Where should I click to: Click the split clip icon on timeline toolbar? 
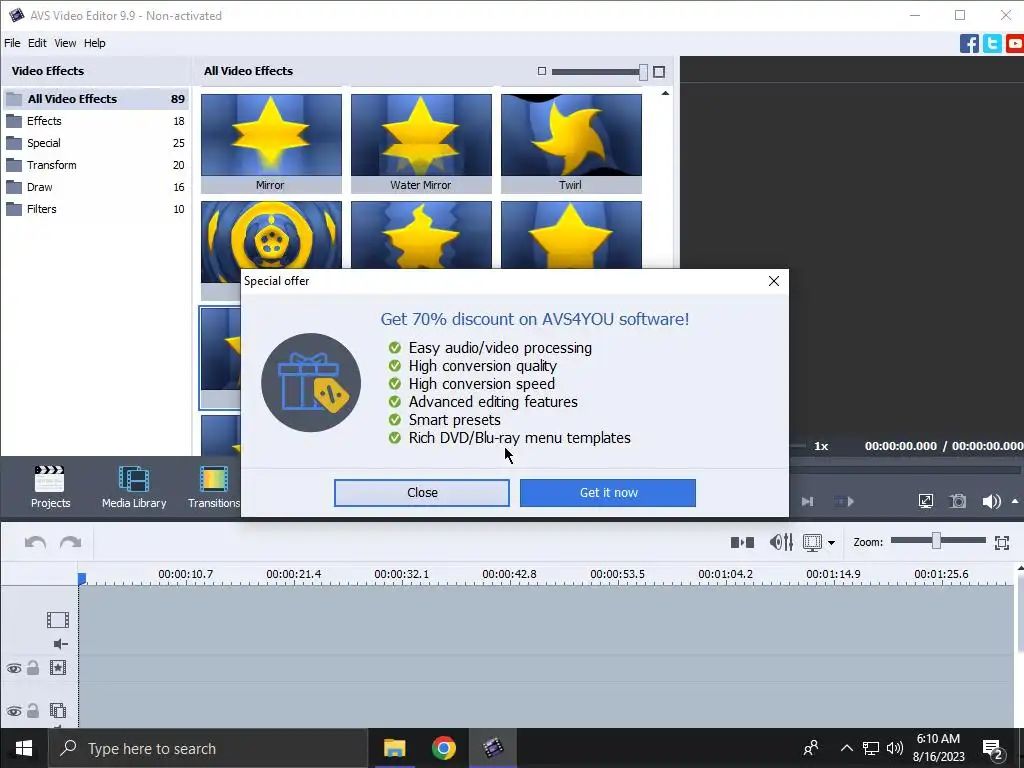[742, 542]
